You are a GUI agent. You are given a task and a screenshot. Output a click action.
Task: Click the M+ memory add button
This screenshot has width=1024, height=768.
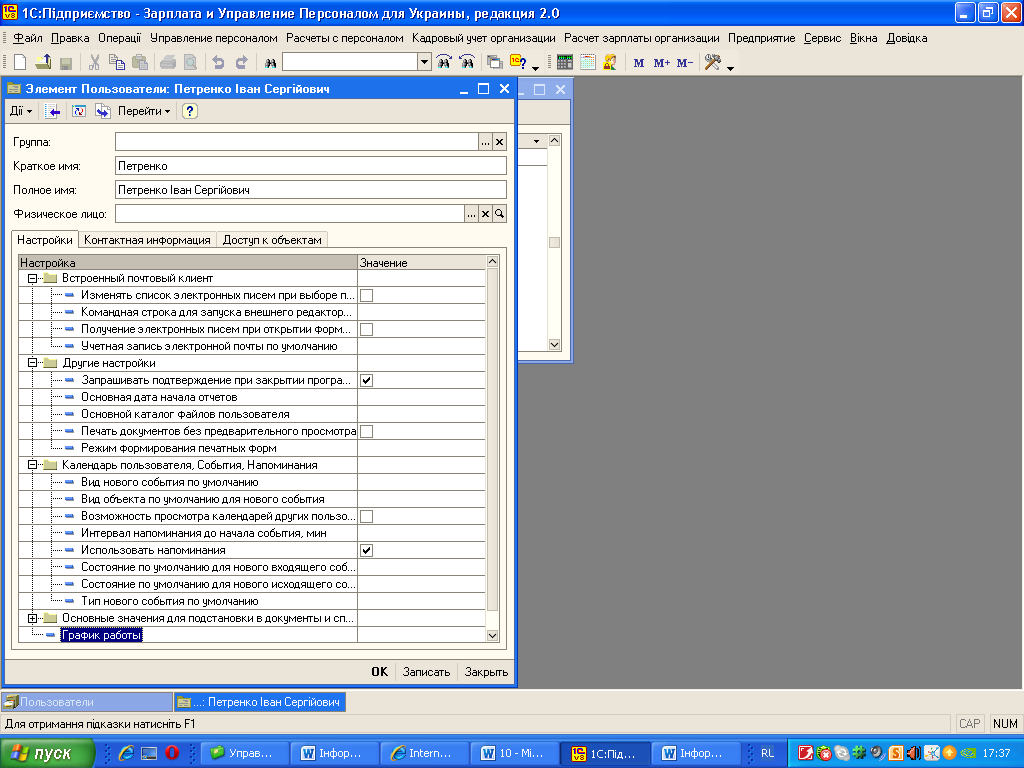662,63
